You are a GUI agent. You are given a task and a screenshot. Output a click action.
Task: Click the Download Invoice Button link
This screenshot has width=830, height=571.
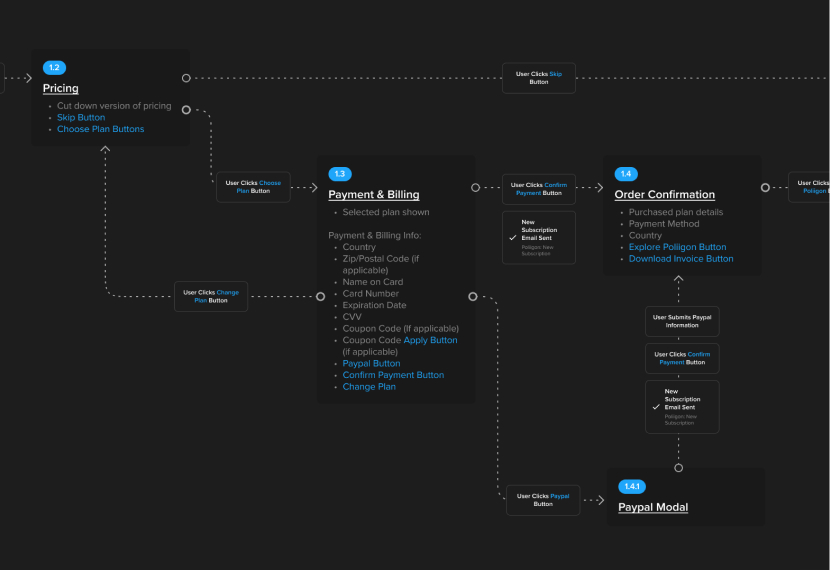tap(681, 259)
